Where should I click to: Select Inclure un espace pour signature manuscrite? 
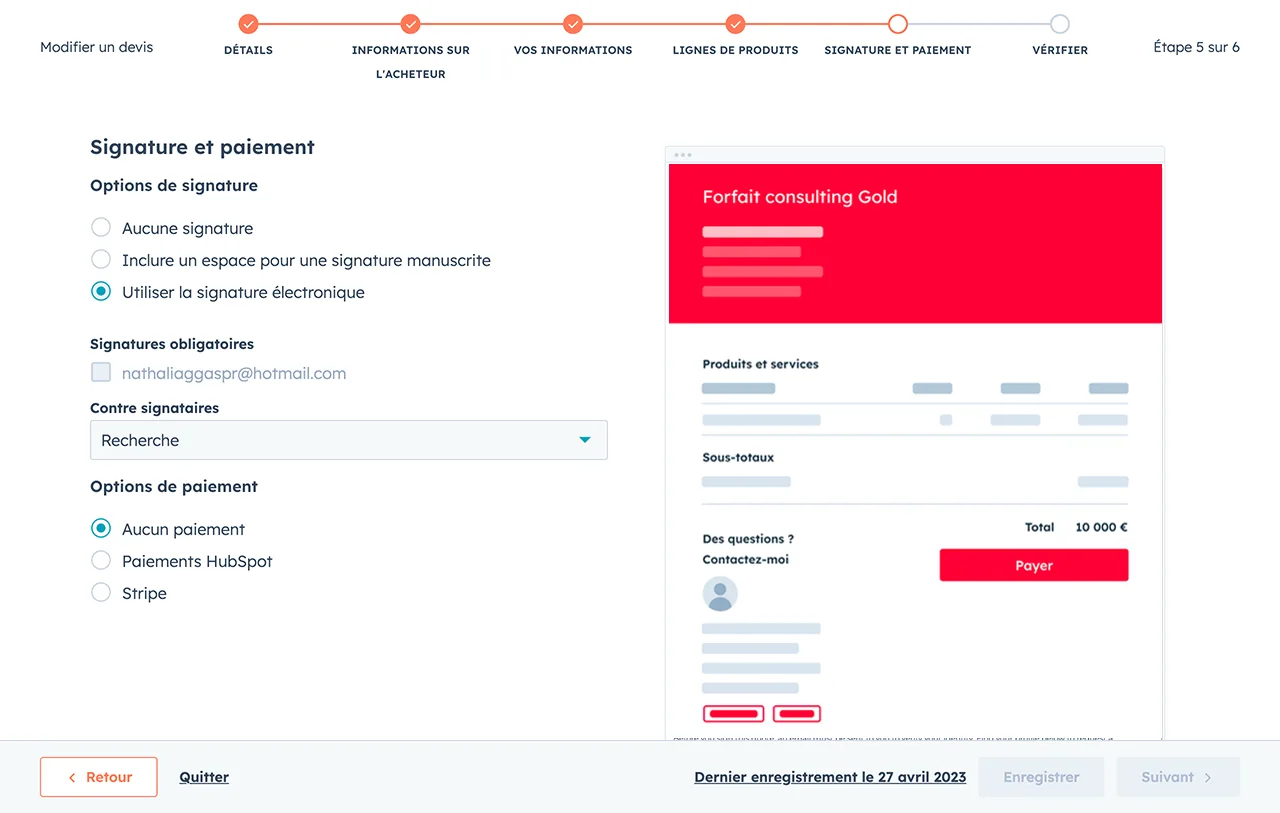[x=101, y=260]
